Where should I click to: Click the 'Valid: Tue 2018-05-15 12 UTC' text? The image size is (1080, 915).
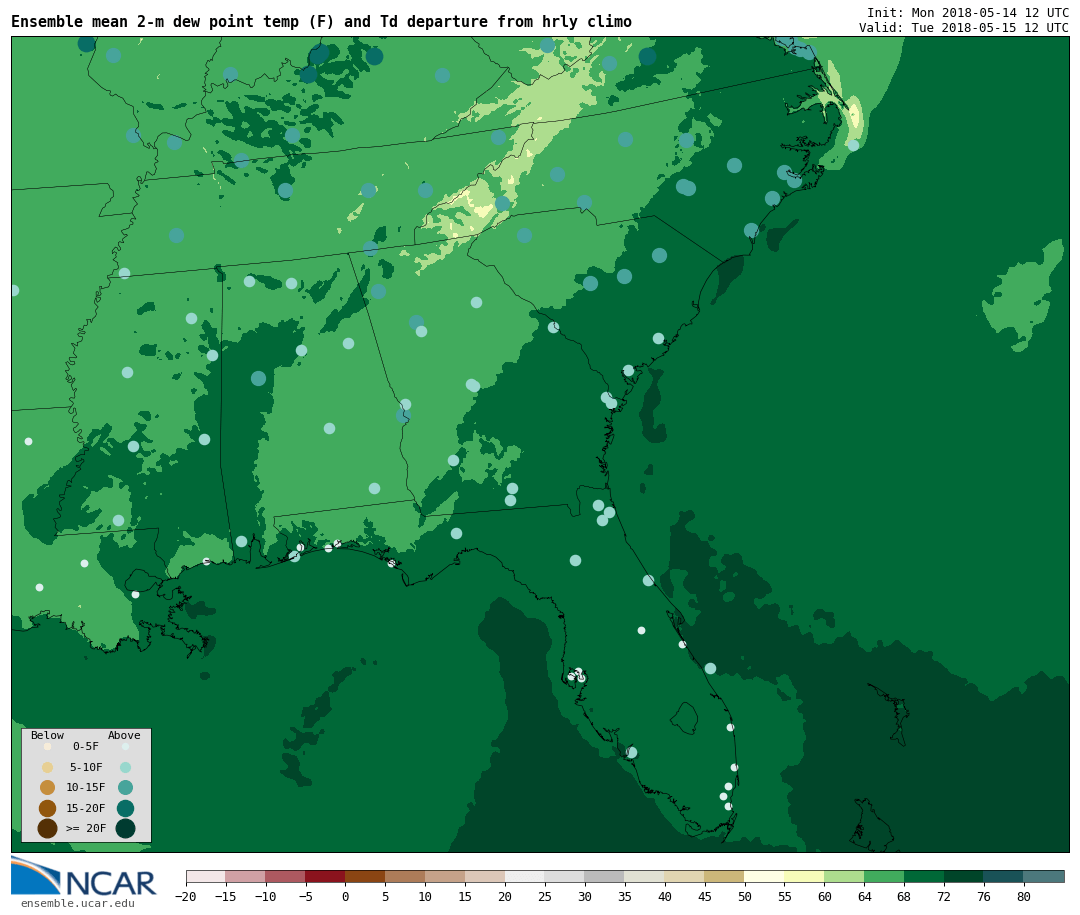click(x=964, y=28)
